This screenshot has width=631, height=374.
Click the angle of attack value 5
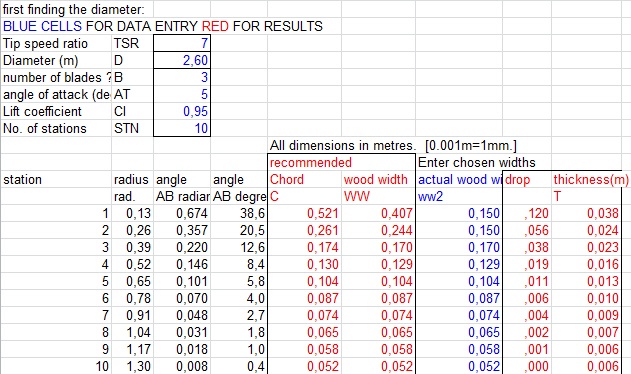point(182,94)
